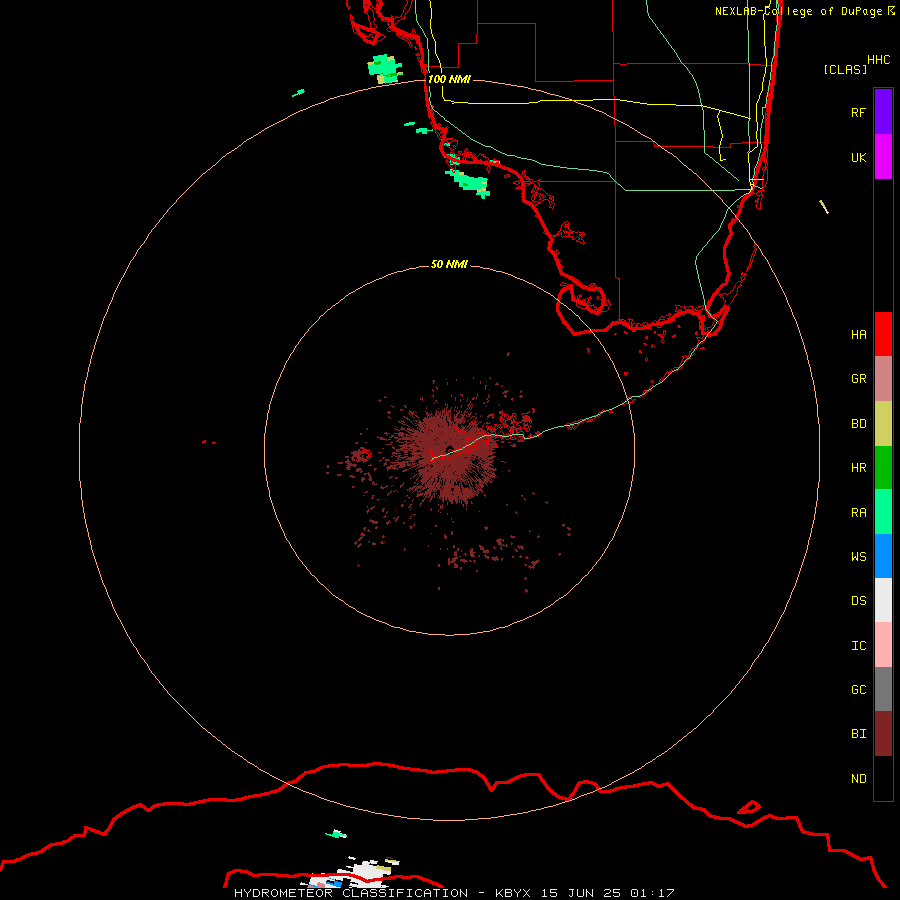The image size is (900, 900).
Task: Click the 01:17 timestamp
Action: (x=651, y=893)
